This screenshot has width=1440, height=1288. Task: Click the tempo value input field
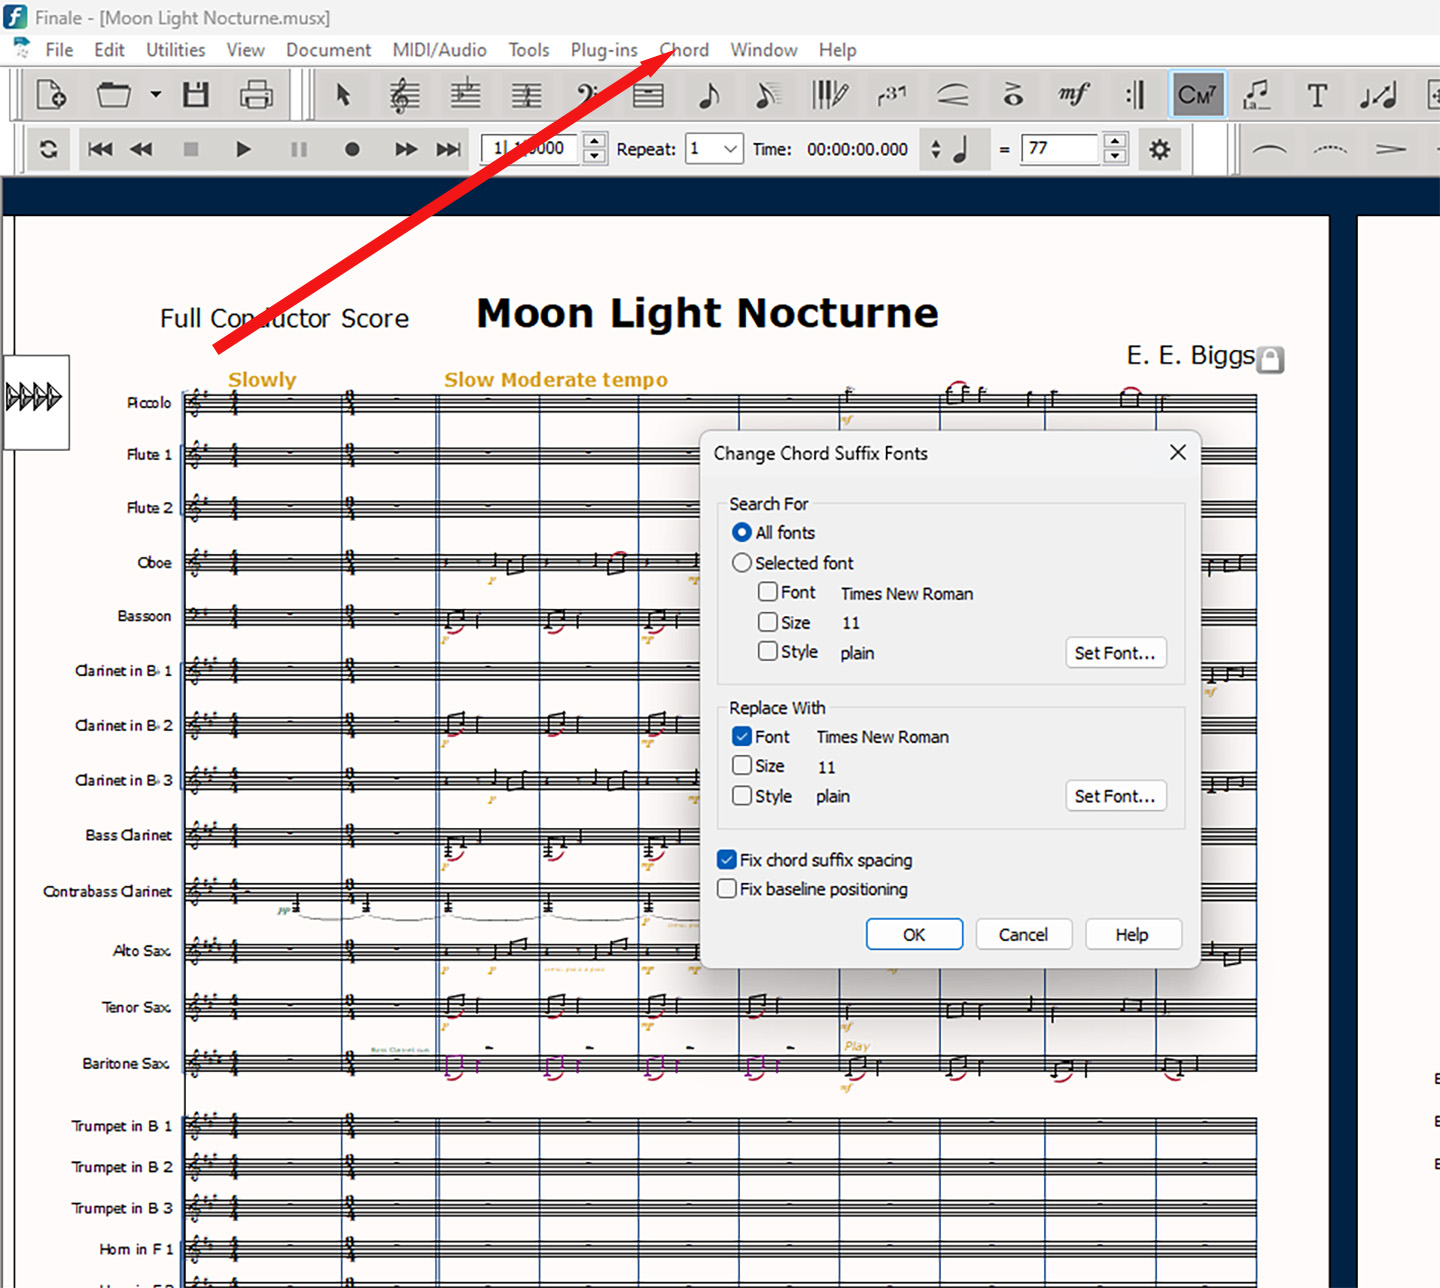[x=1060, y=149]
